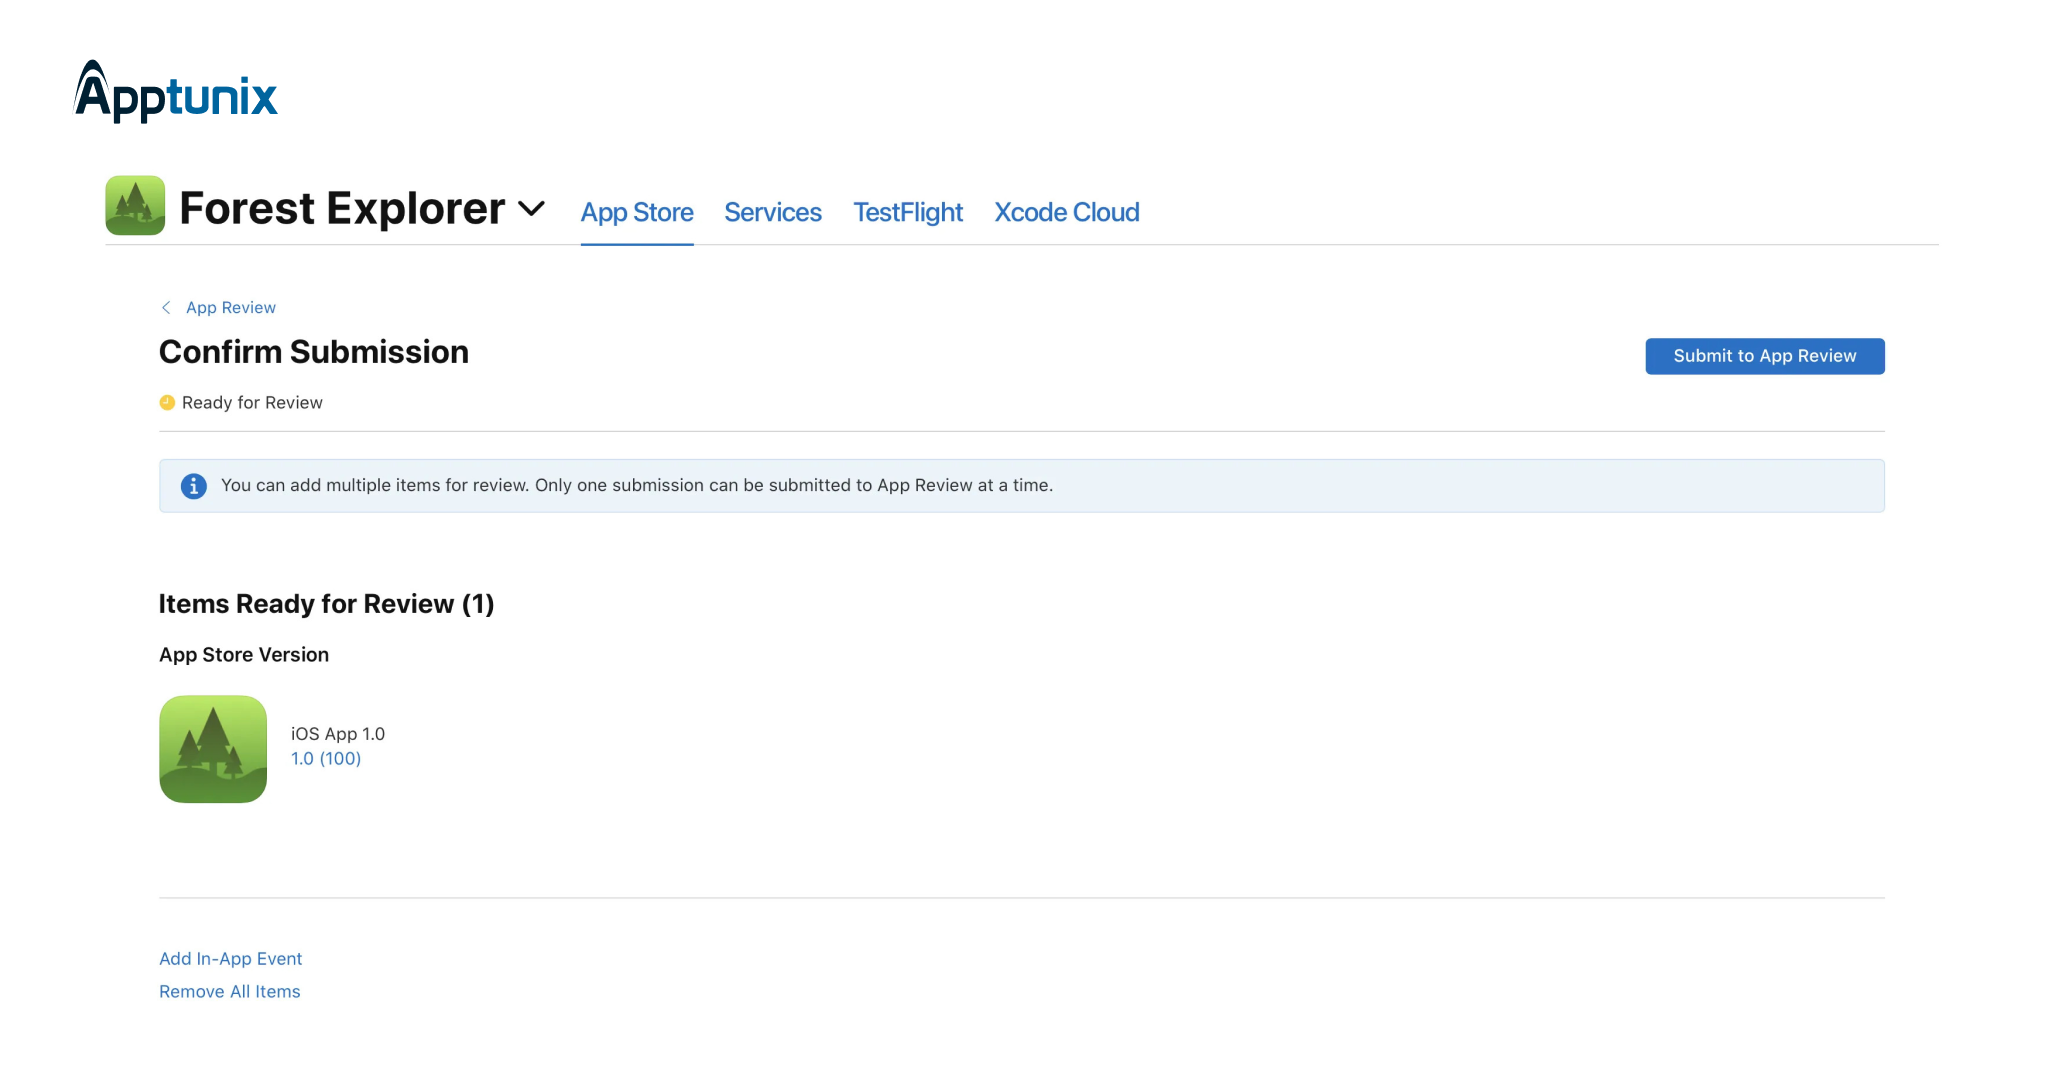Screen dimensions: 2048x1070
Task: Click the green tree icon under App Store Version
Action: 212,749
